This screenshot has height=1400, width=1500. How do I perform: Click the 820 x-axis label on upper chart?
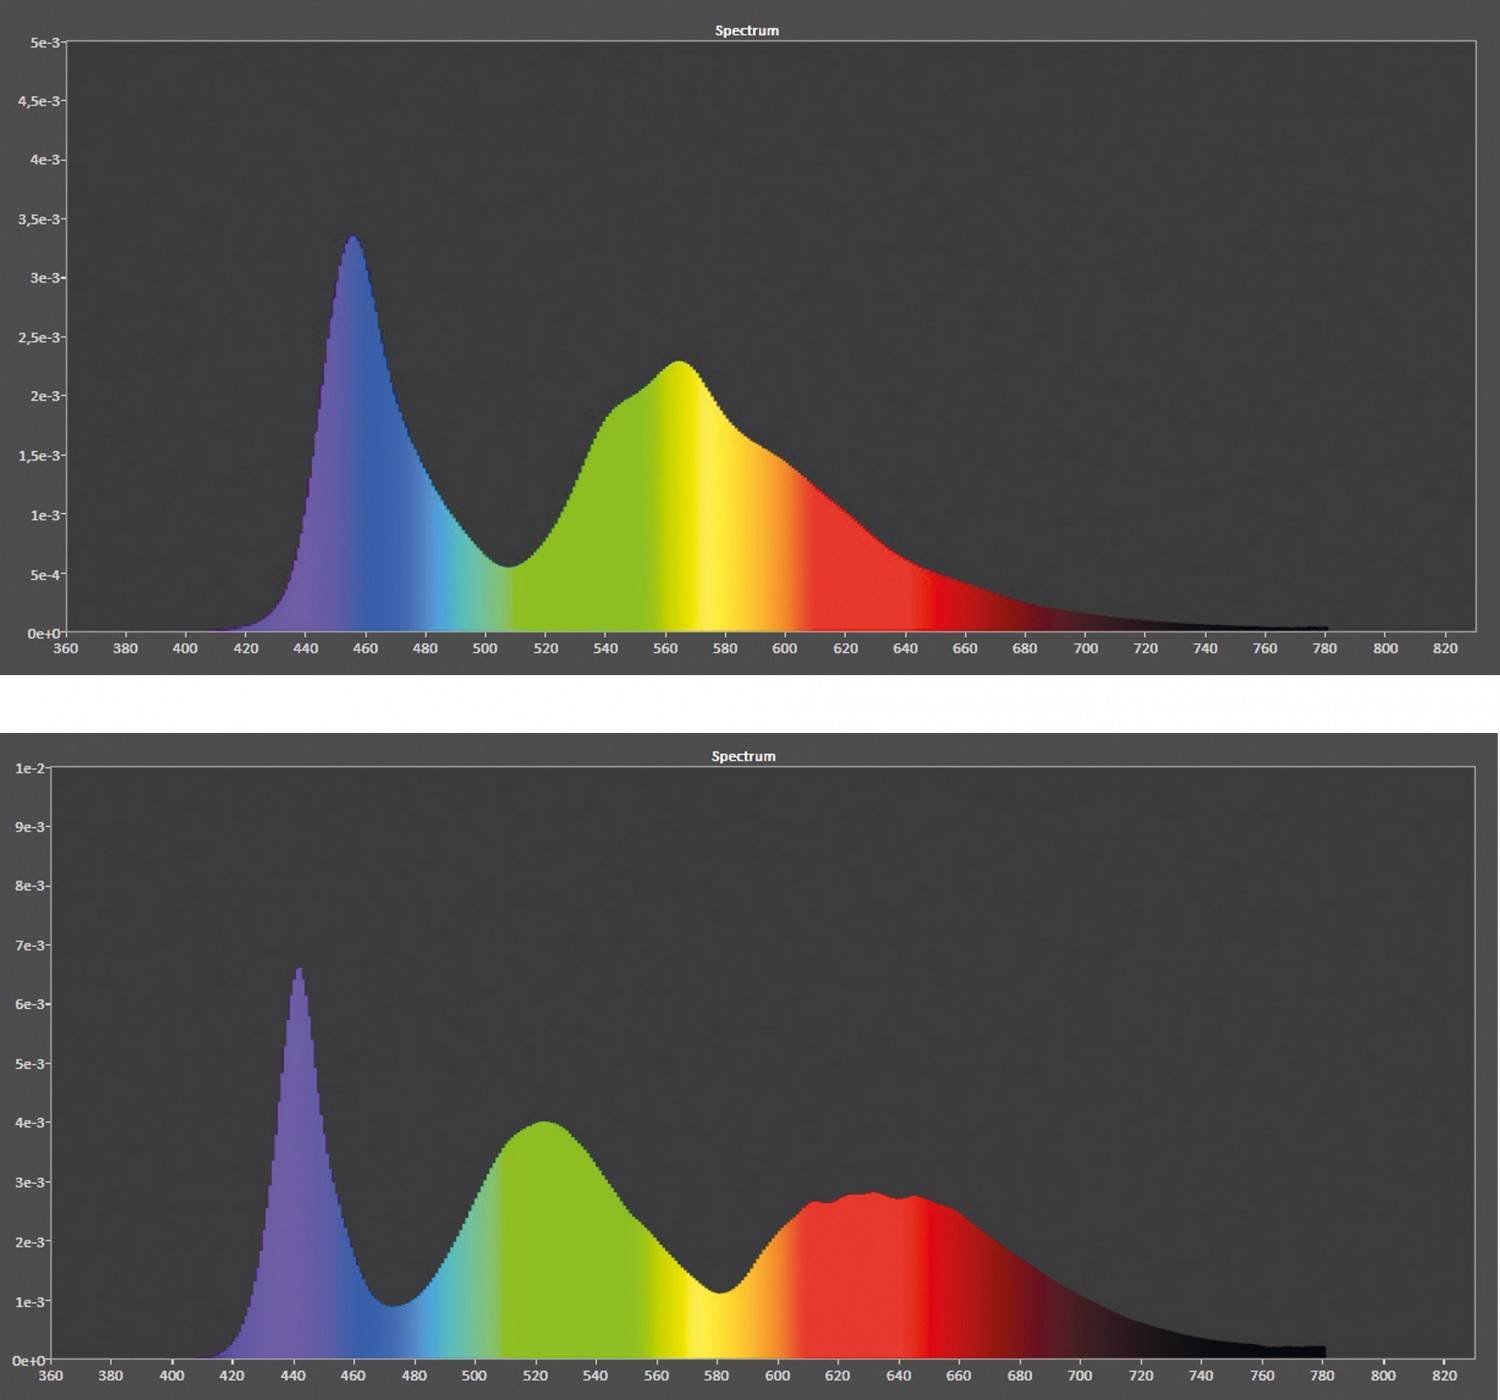click(x=1445, y=648)
